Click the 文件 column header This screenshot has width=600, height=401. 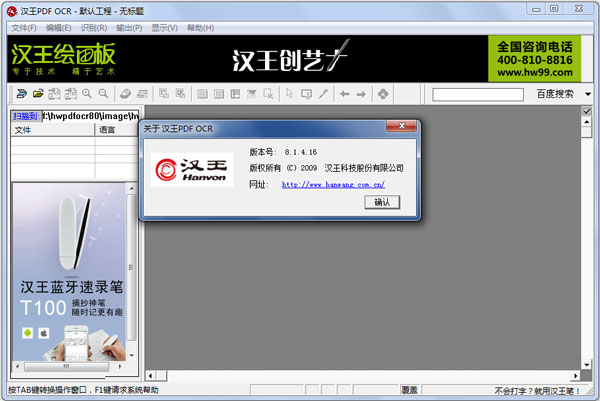[x=52, y=130]
